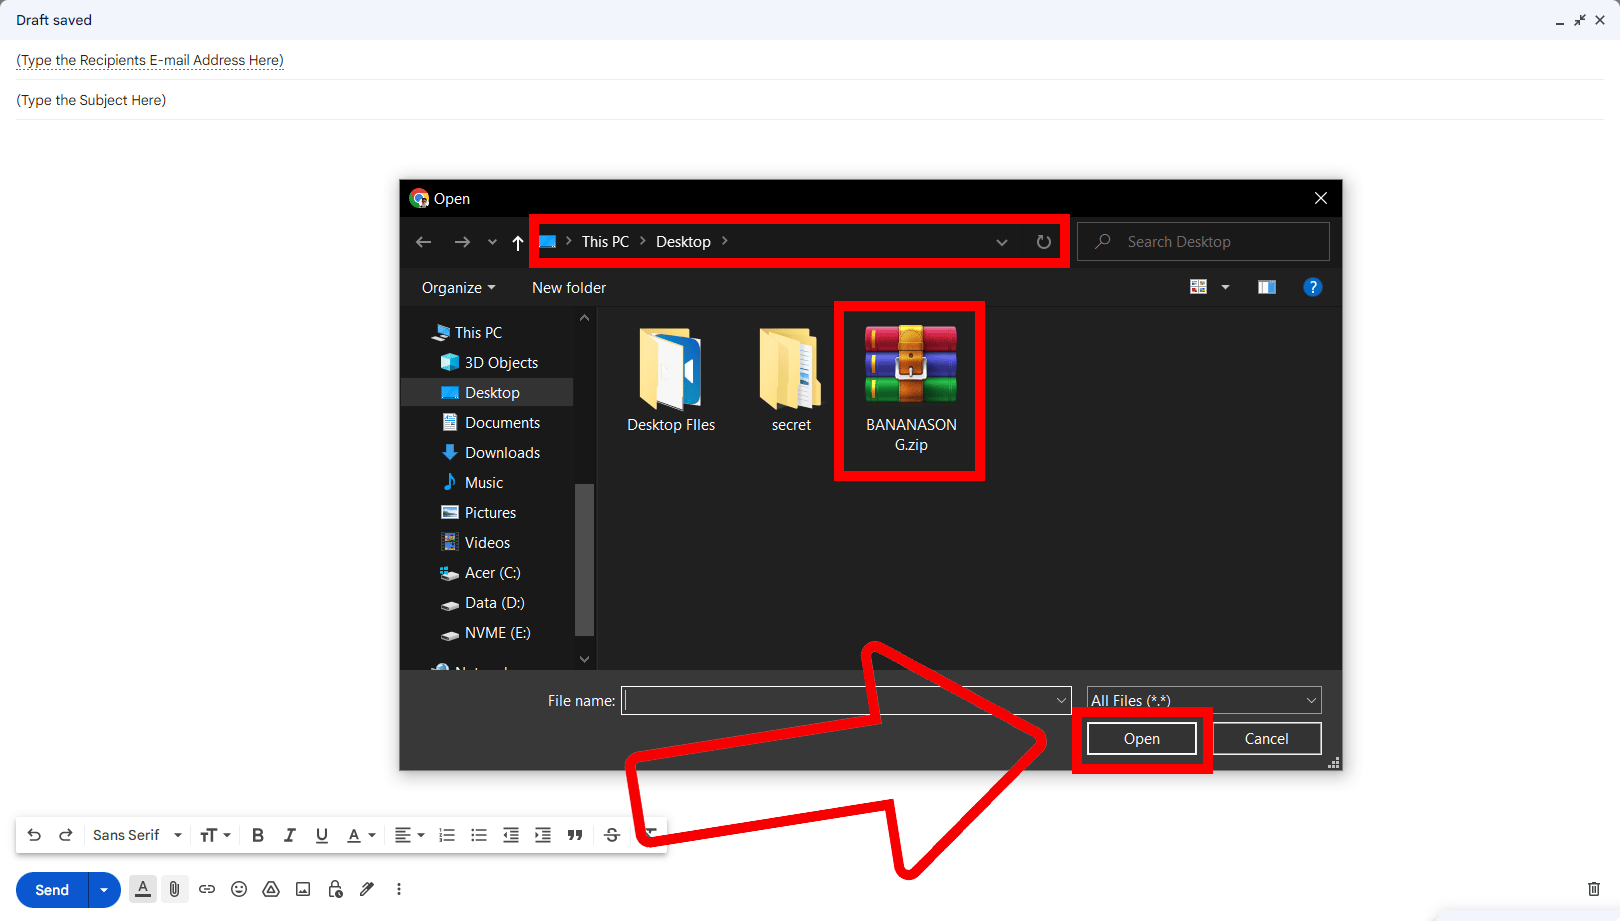Attach files with the paperclip icon
This screenshot has width=1620, height=921.
point(174,889)
